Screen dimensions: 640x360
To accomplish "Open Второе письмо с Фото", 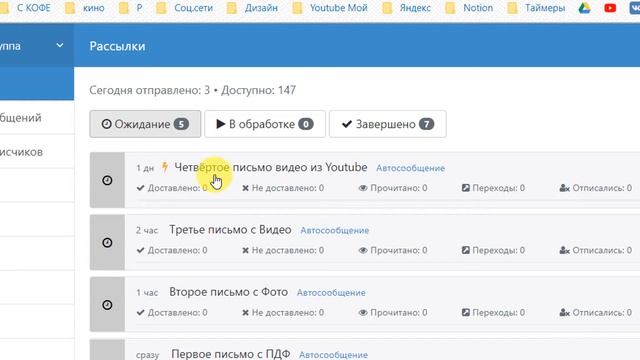I will [x=229, y=292].
